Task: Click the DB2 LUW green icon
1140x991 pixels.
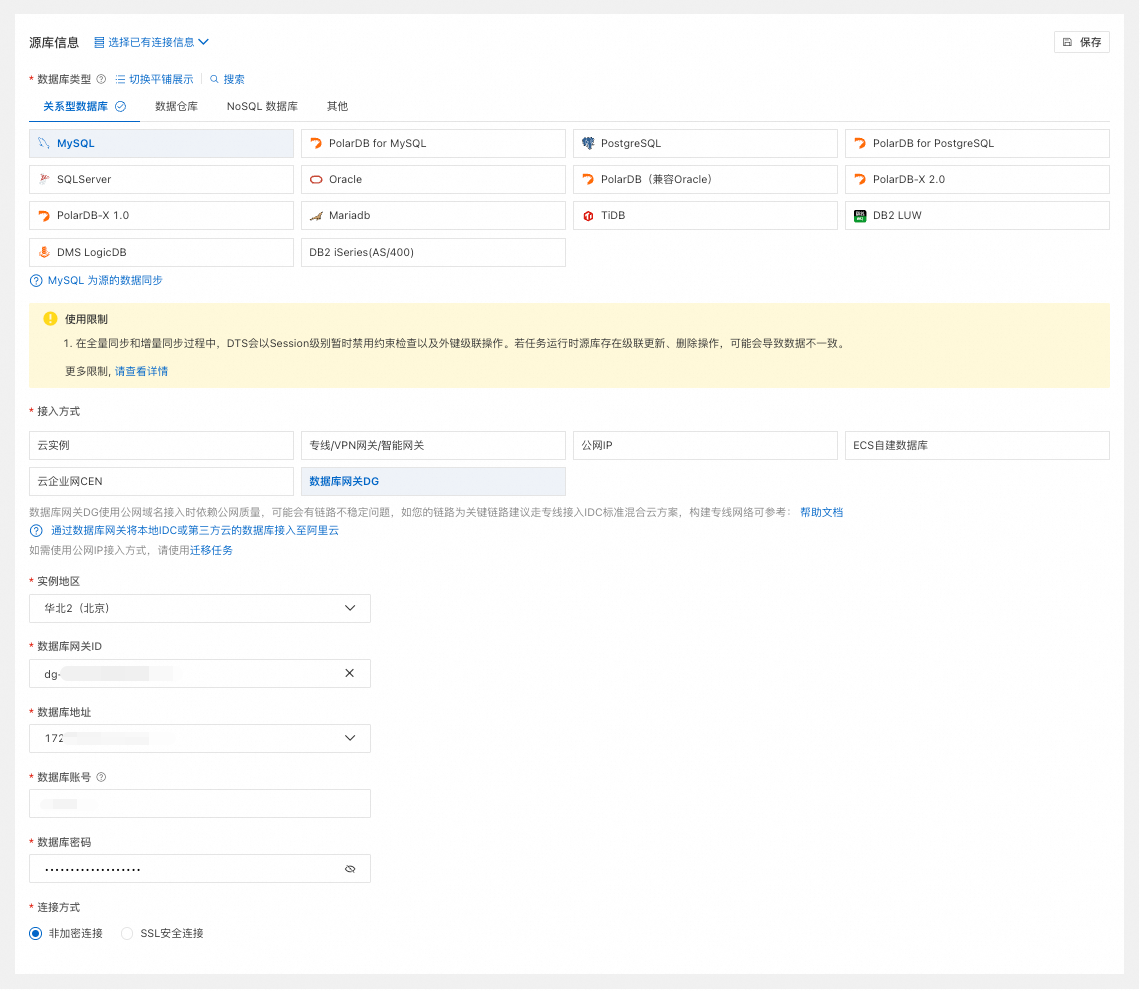Action: point(859,216)
